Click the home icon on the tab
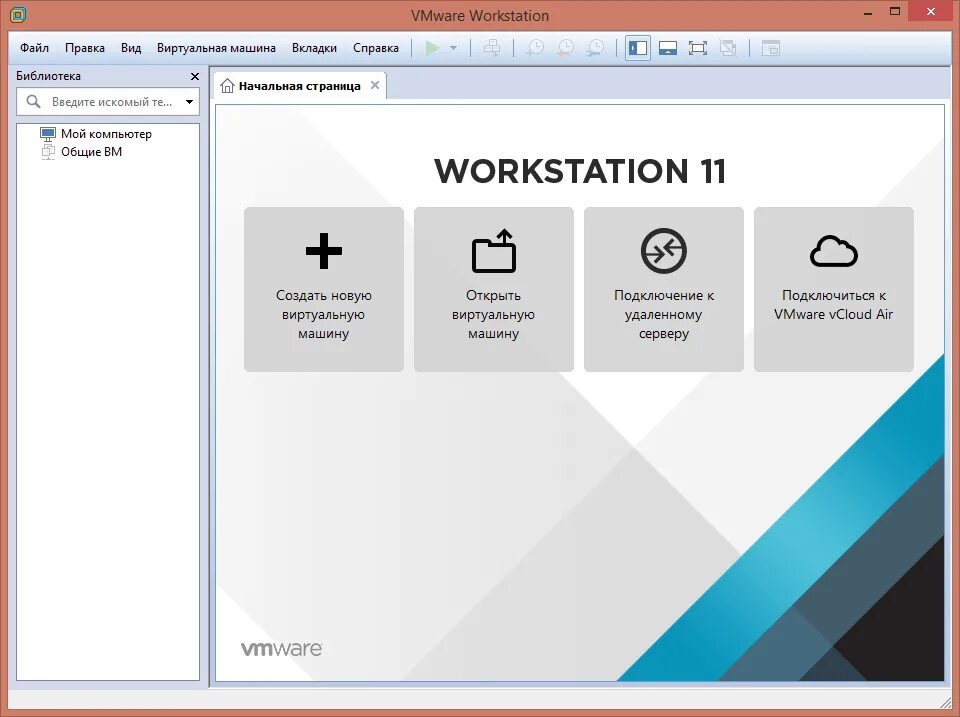960x717 pixels. point(227,86)
